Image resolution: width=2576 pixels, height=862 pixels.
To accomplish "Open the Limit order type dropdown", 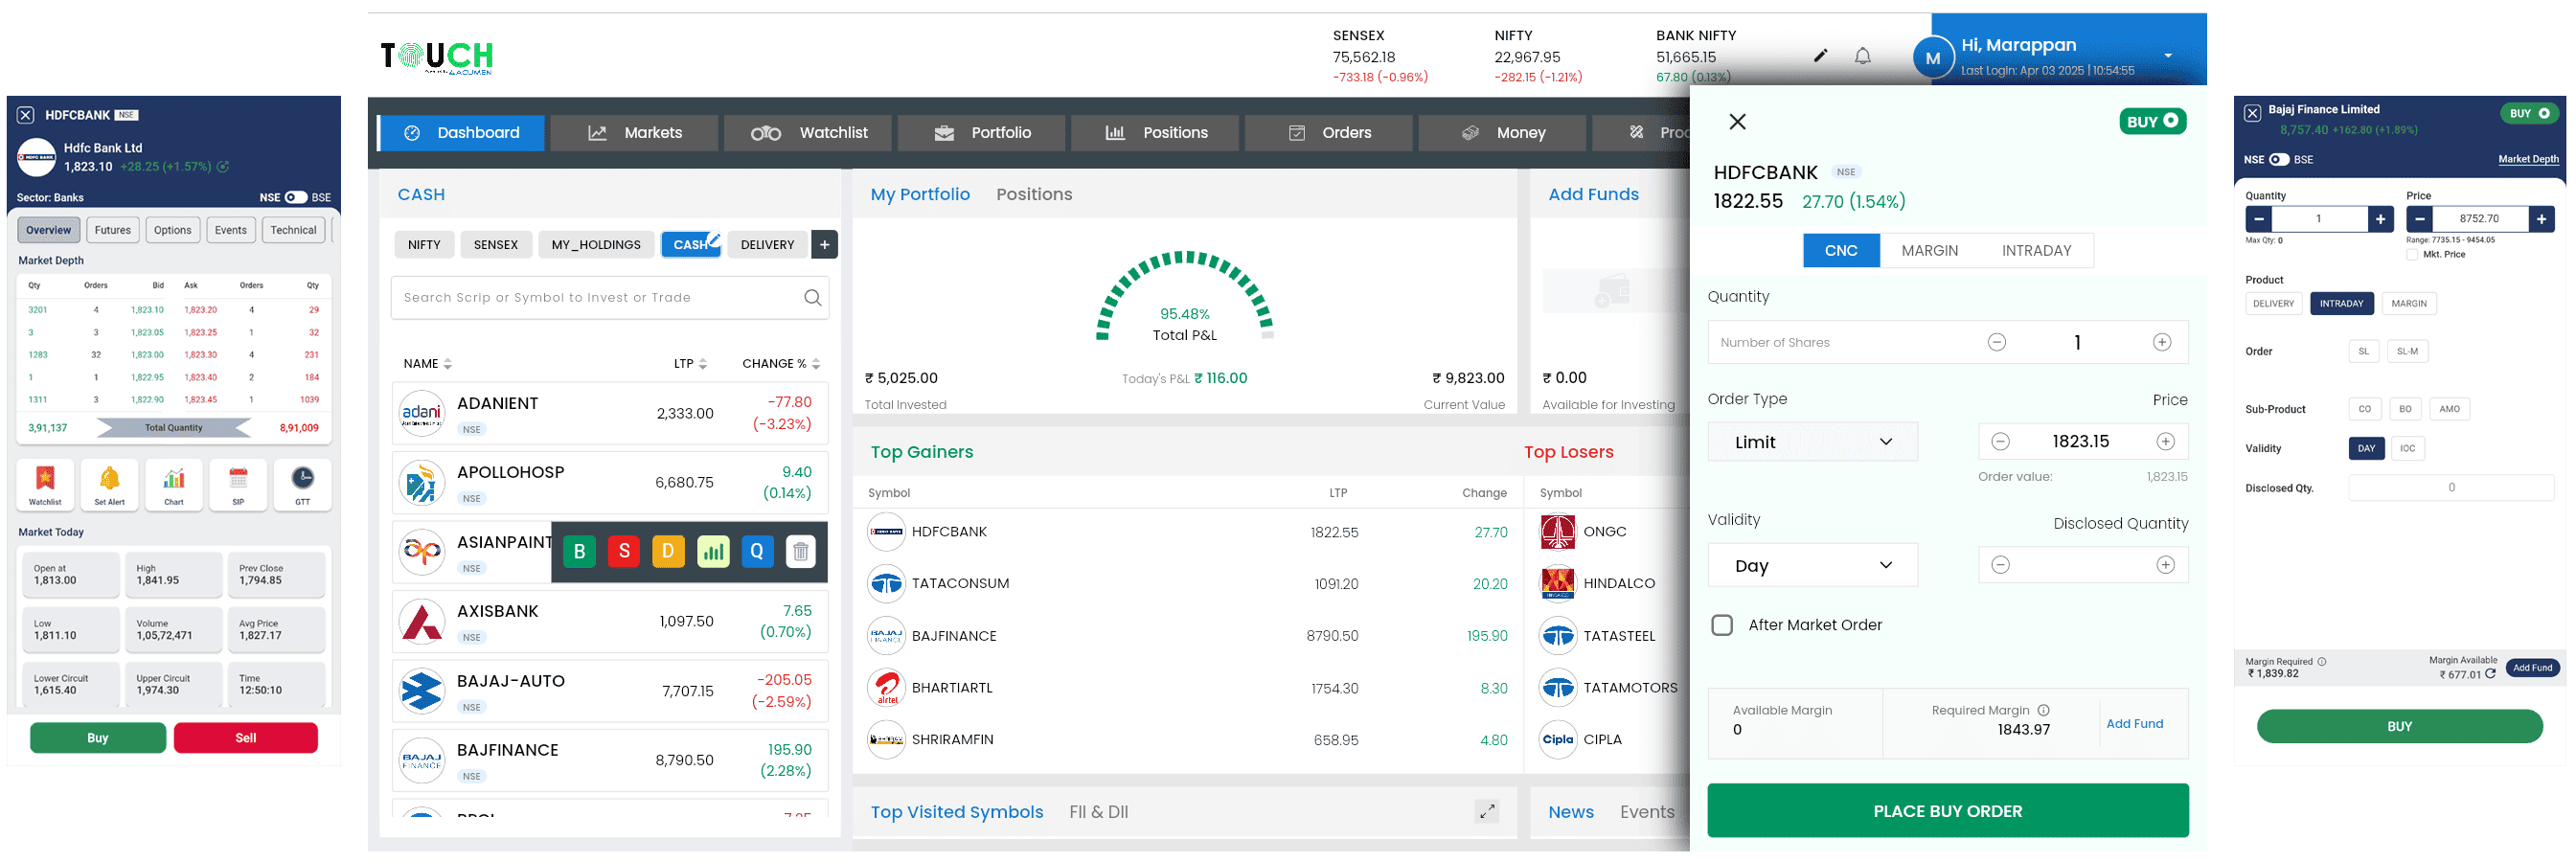I will coord(1812,442).
